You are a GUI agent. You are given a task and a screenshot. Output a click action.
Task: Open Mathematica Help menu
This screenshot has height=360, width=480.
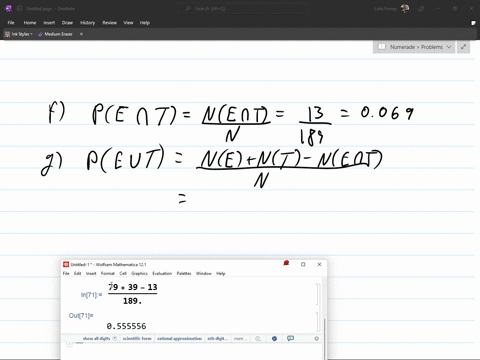tap(221, 273)
